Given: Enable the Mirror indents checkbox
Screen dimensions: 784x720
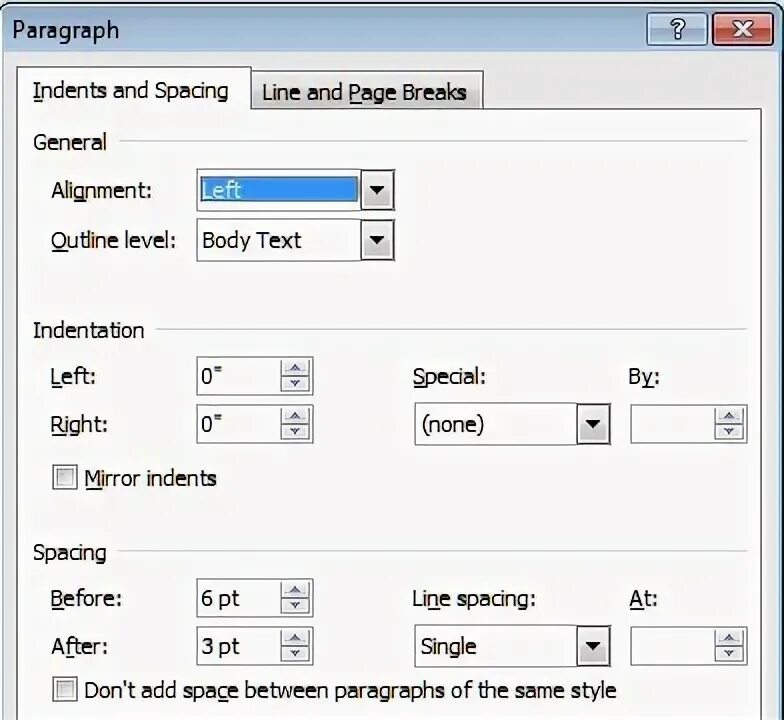Looking at the screenshot, I should click(65, 477).
